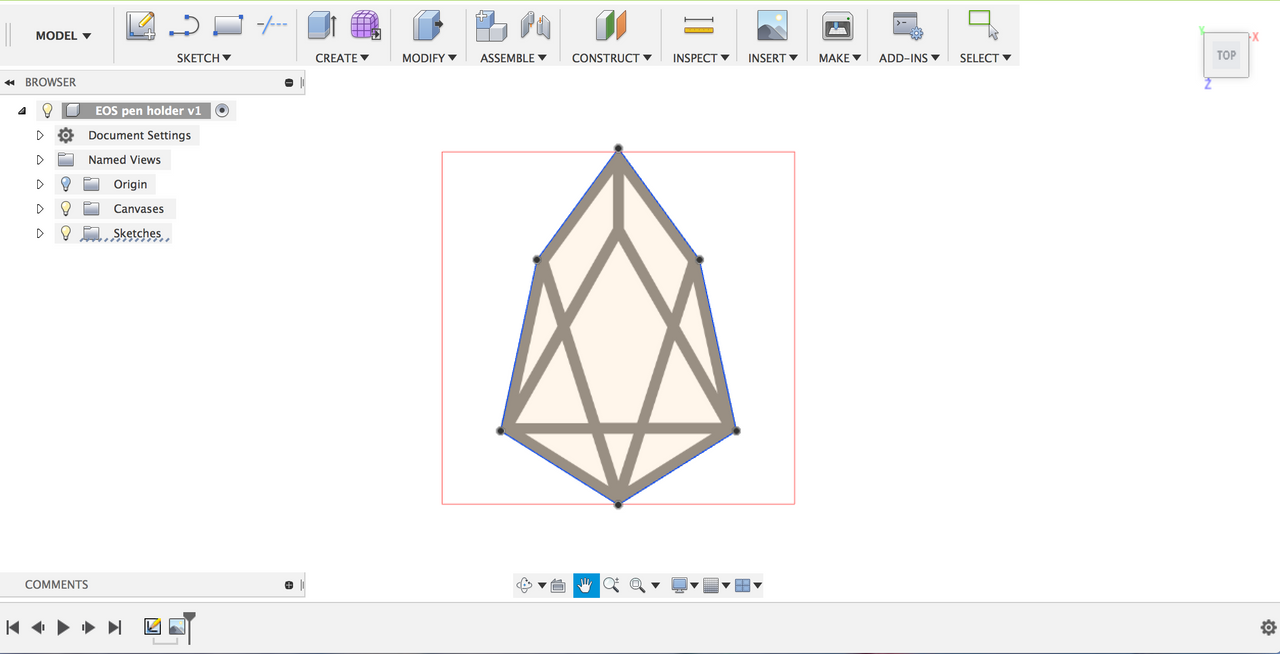Open the Zoom Window dropdown arrow

pyautogui.click(x=656, y=586)
